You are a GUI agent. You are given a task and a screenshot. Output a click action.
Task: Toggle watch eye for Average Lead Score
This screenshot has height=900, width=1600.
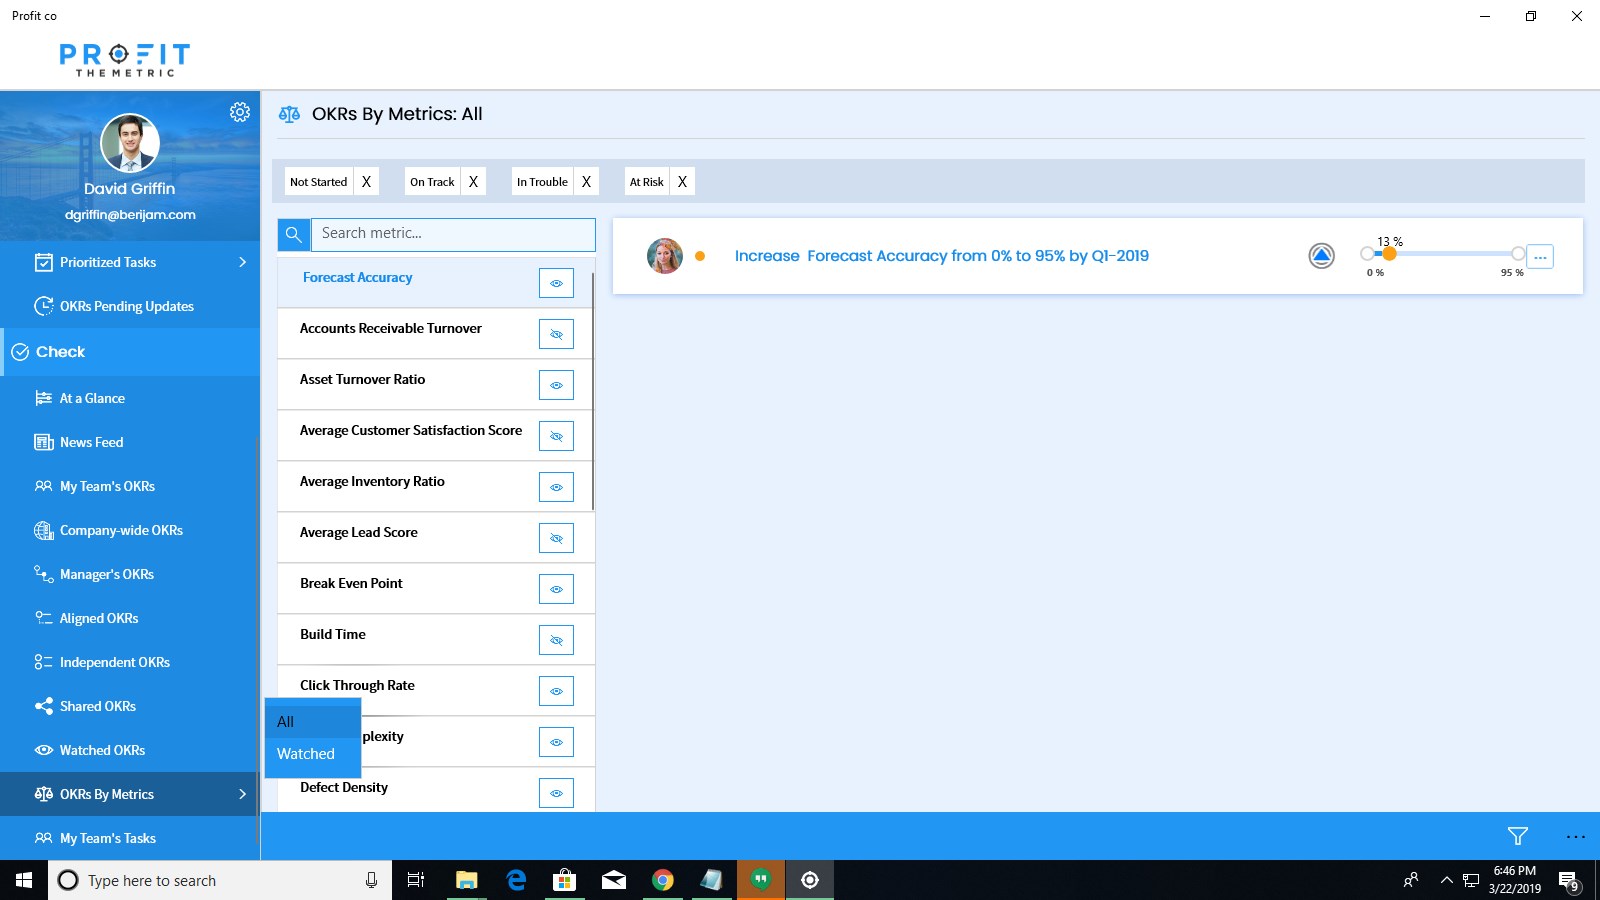[x=556, y=538]
